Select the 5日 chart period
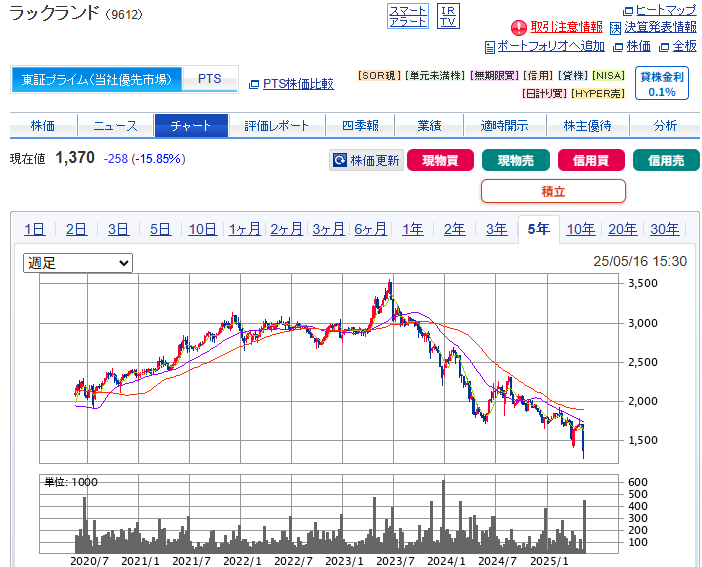This screenshot has height=567, width=702. [x=160, y=229]
